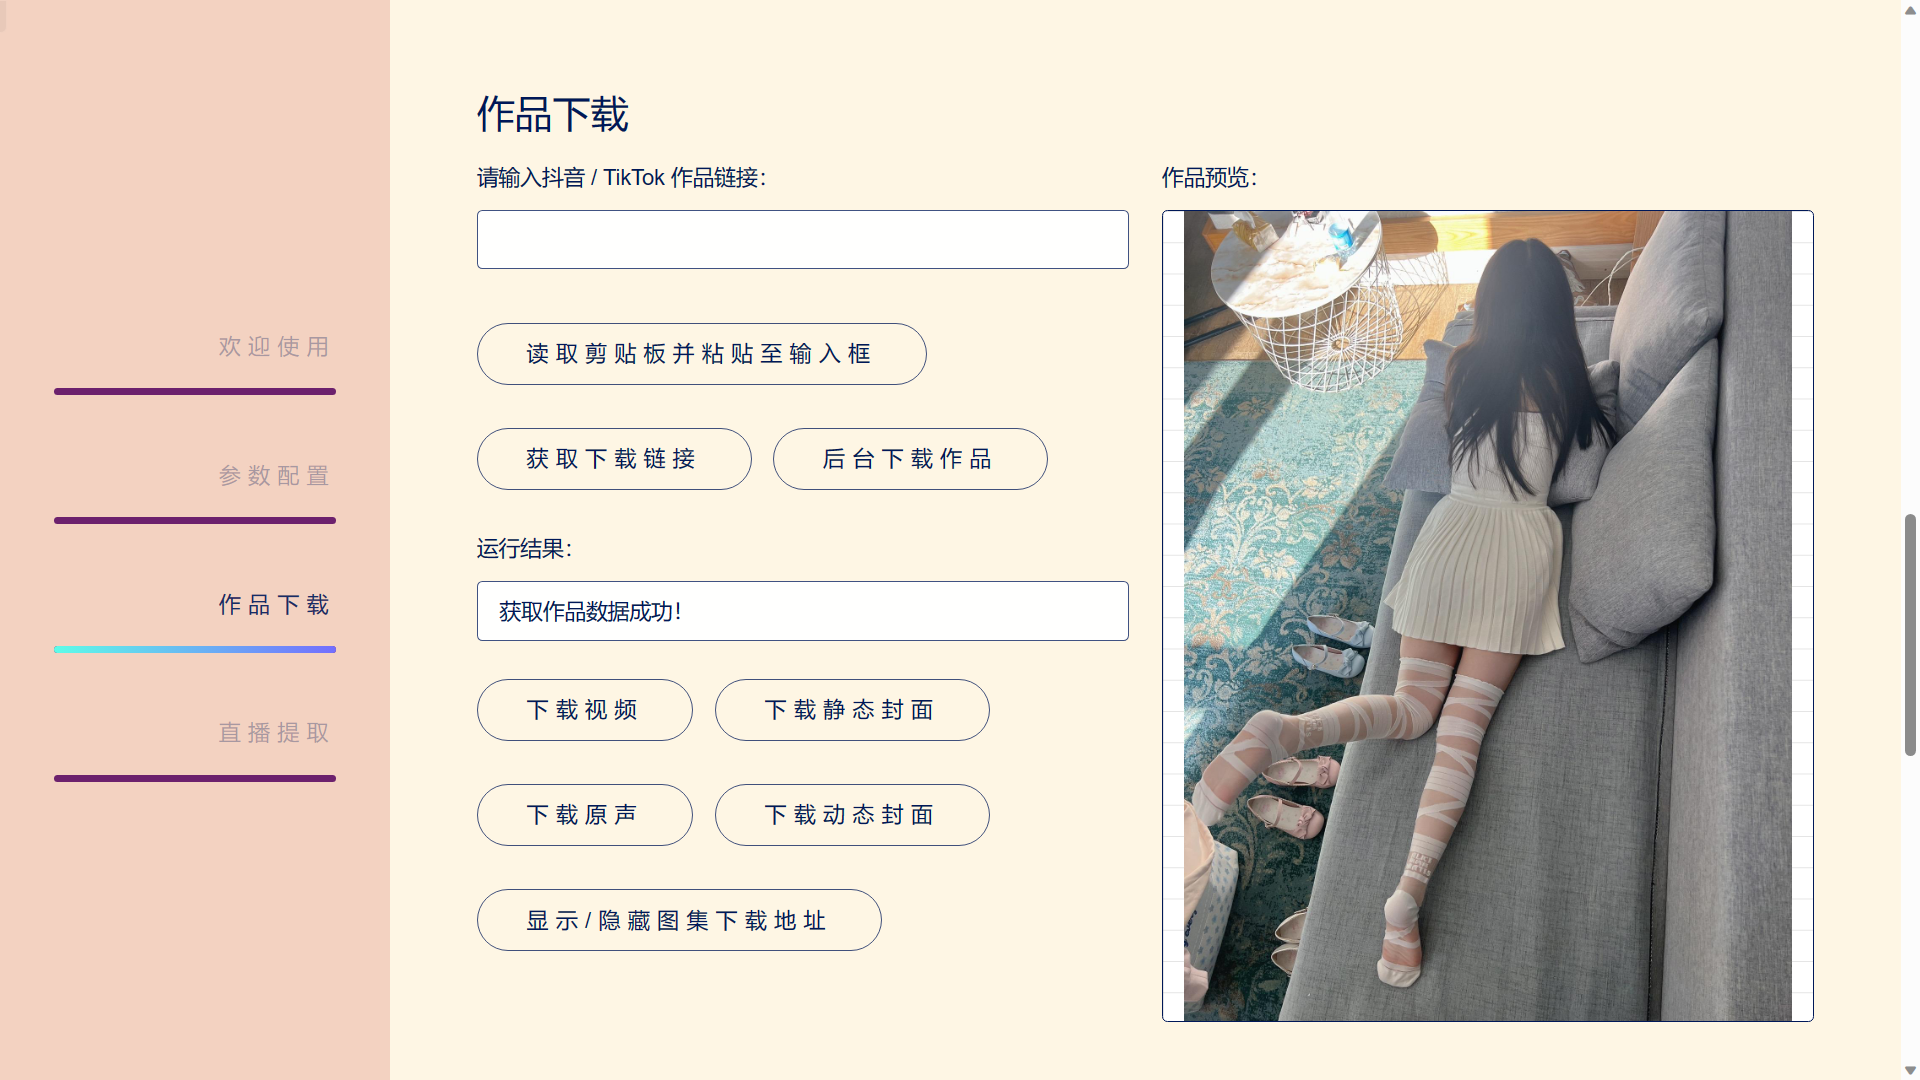
Task: Focus the TikTok 作品链接 input field
Action: tap(802, 239)
